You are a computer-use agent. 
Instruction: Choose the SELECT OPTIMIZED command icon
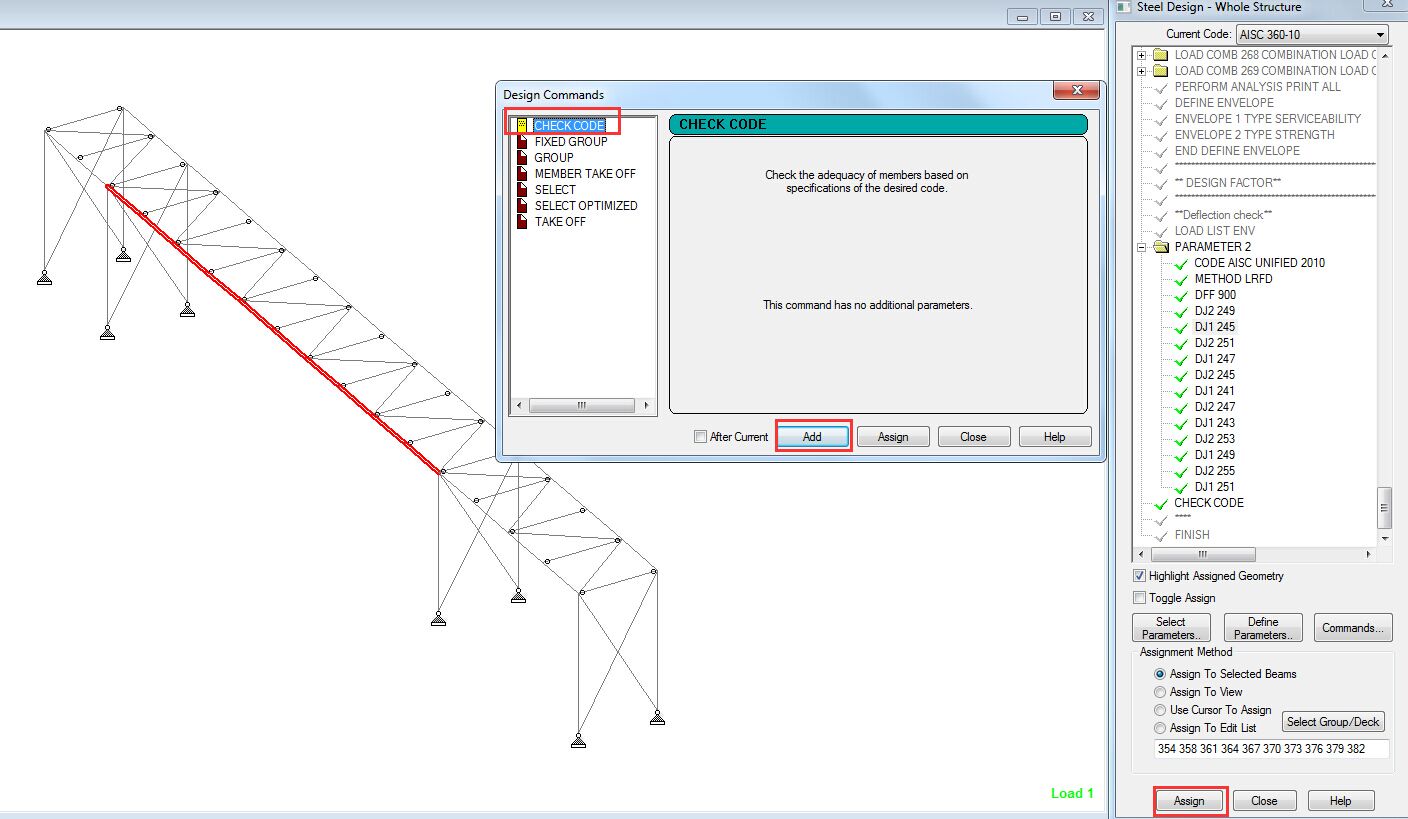coord(522,206)
